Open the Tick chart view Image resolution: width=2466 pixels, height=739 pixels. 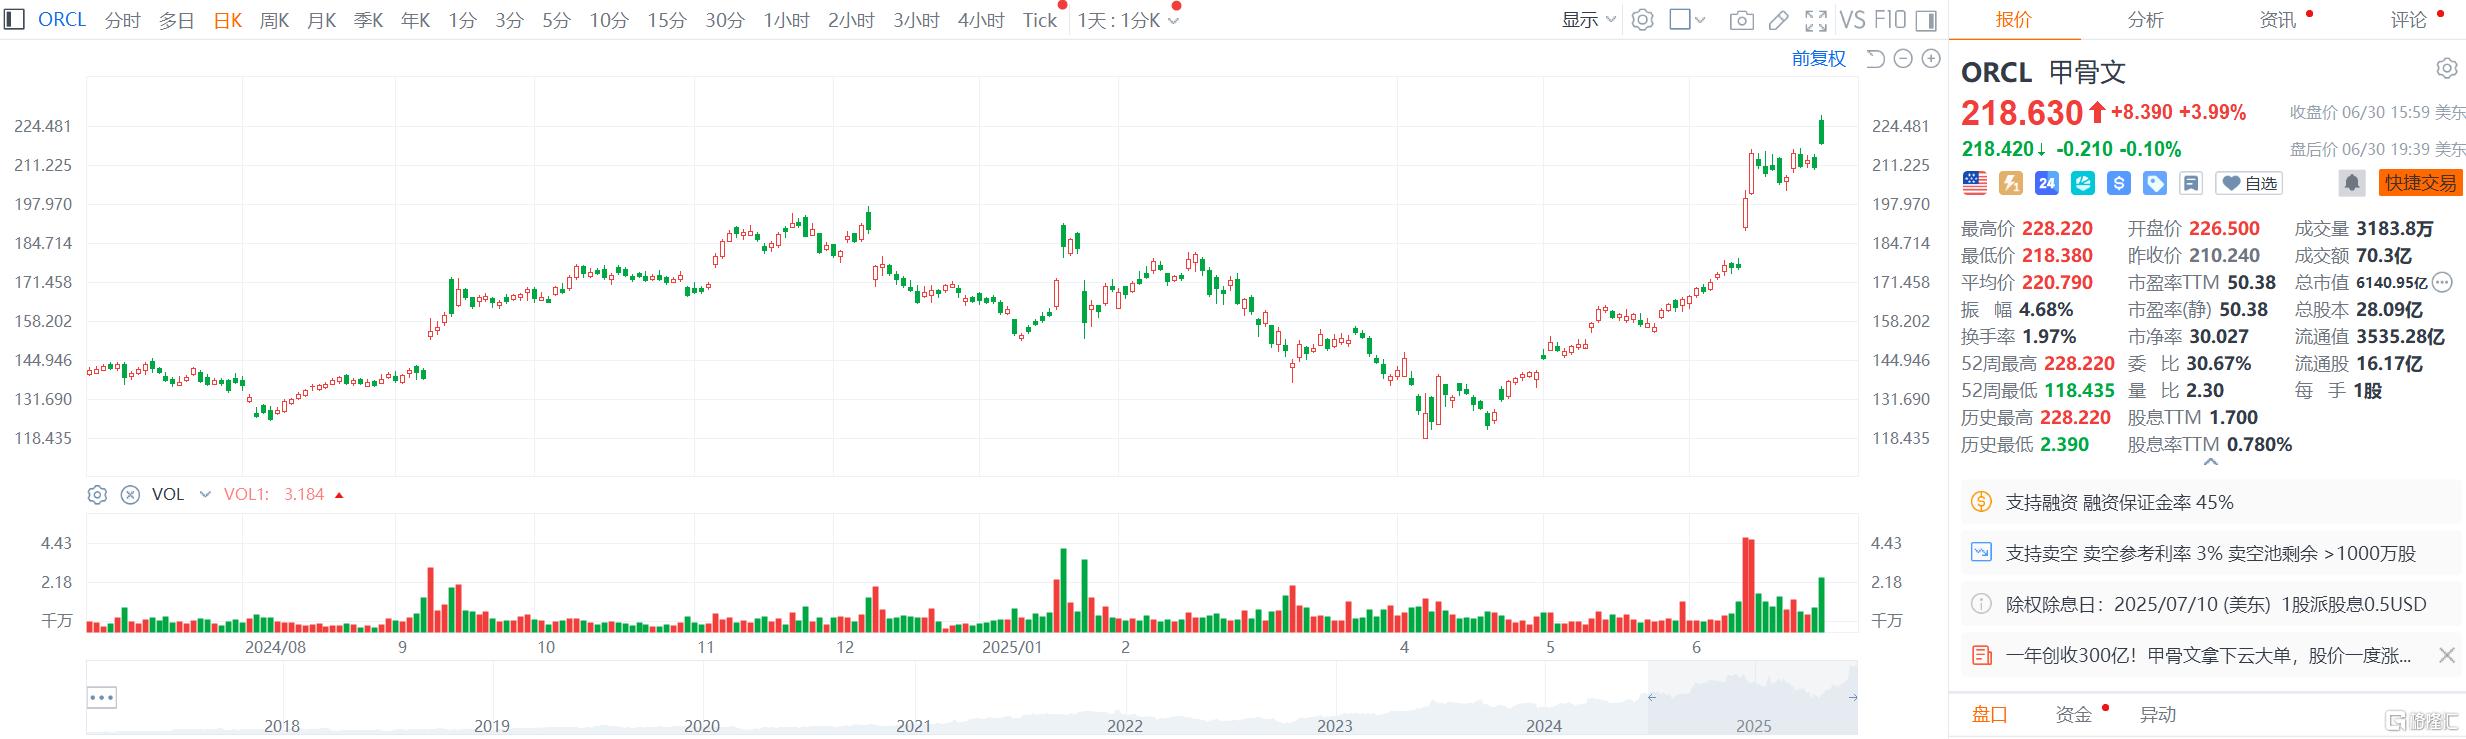[1040, 20]
